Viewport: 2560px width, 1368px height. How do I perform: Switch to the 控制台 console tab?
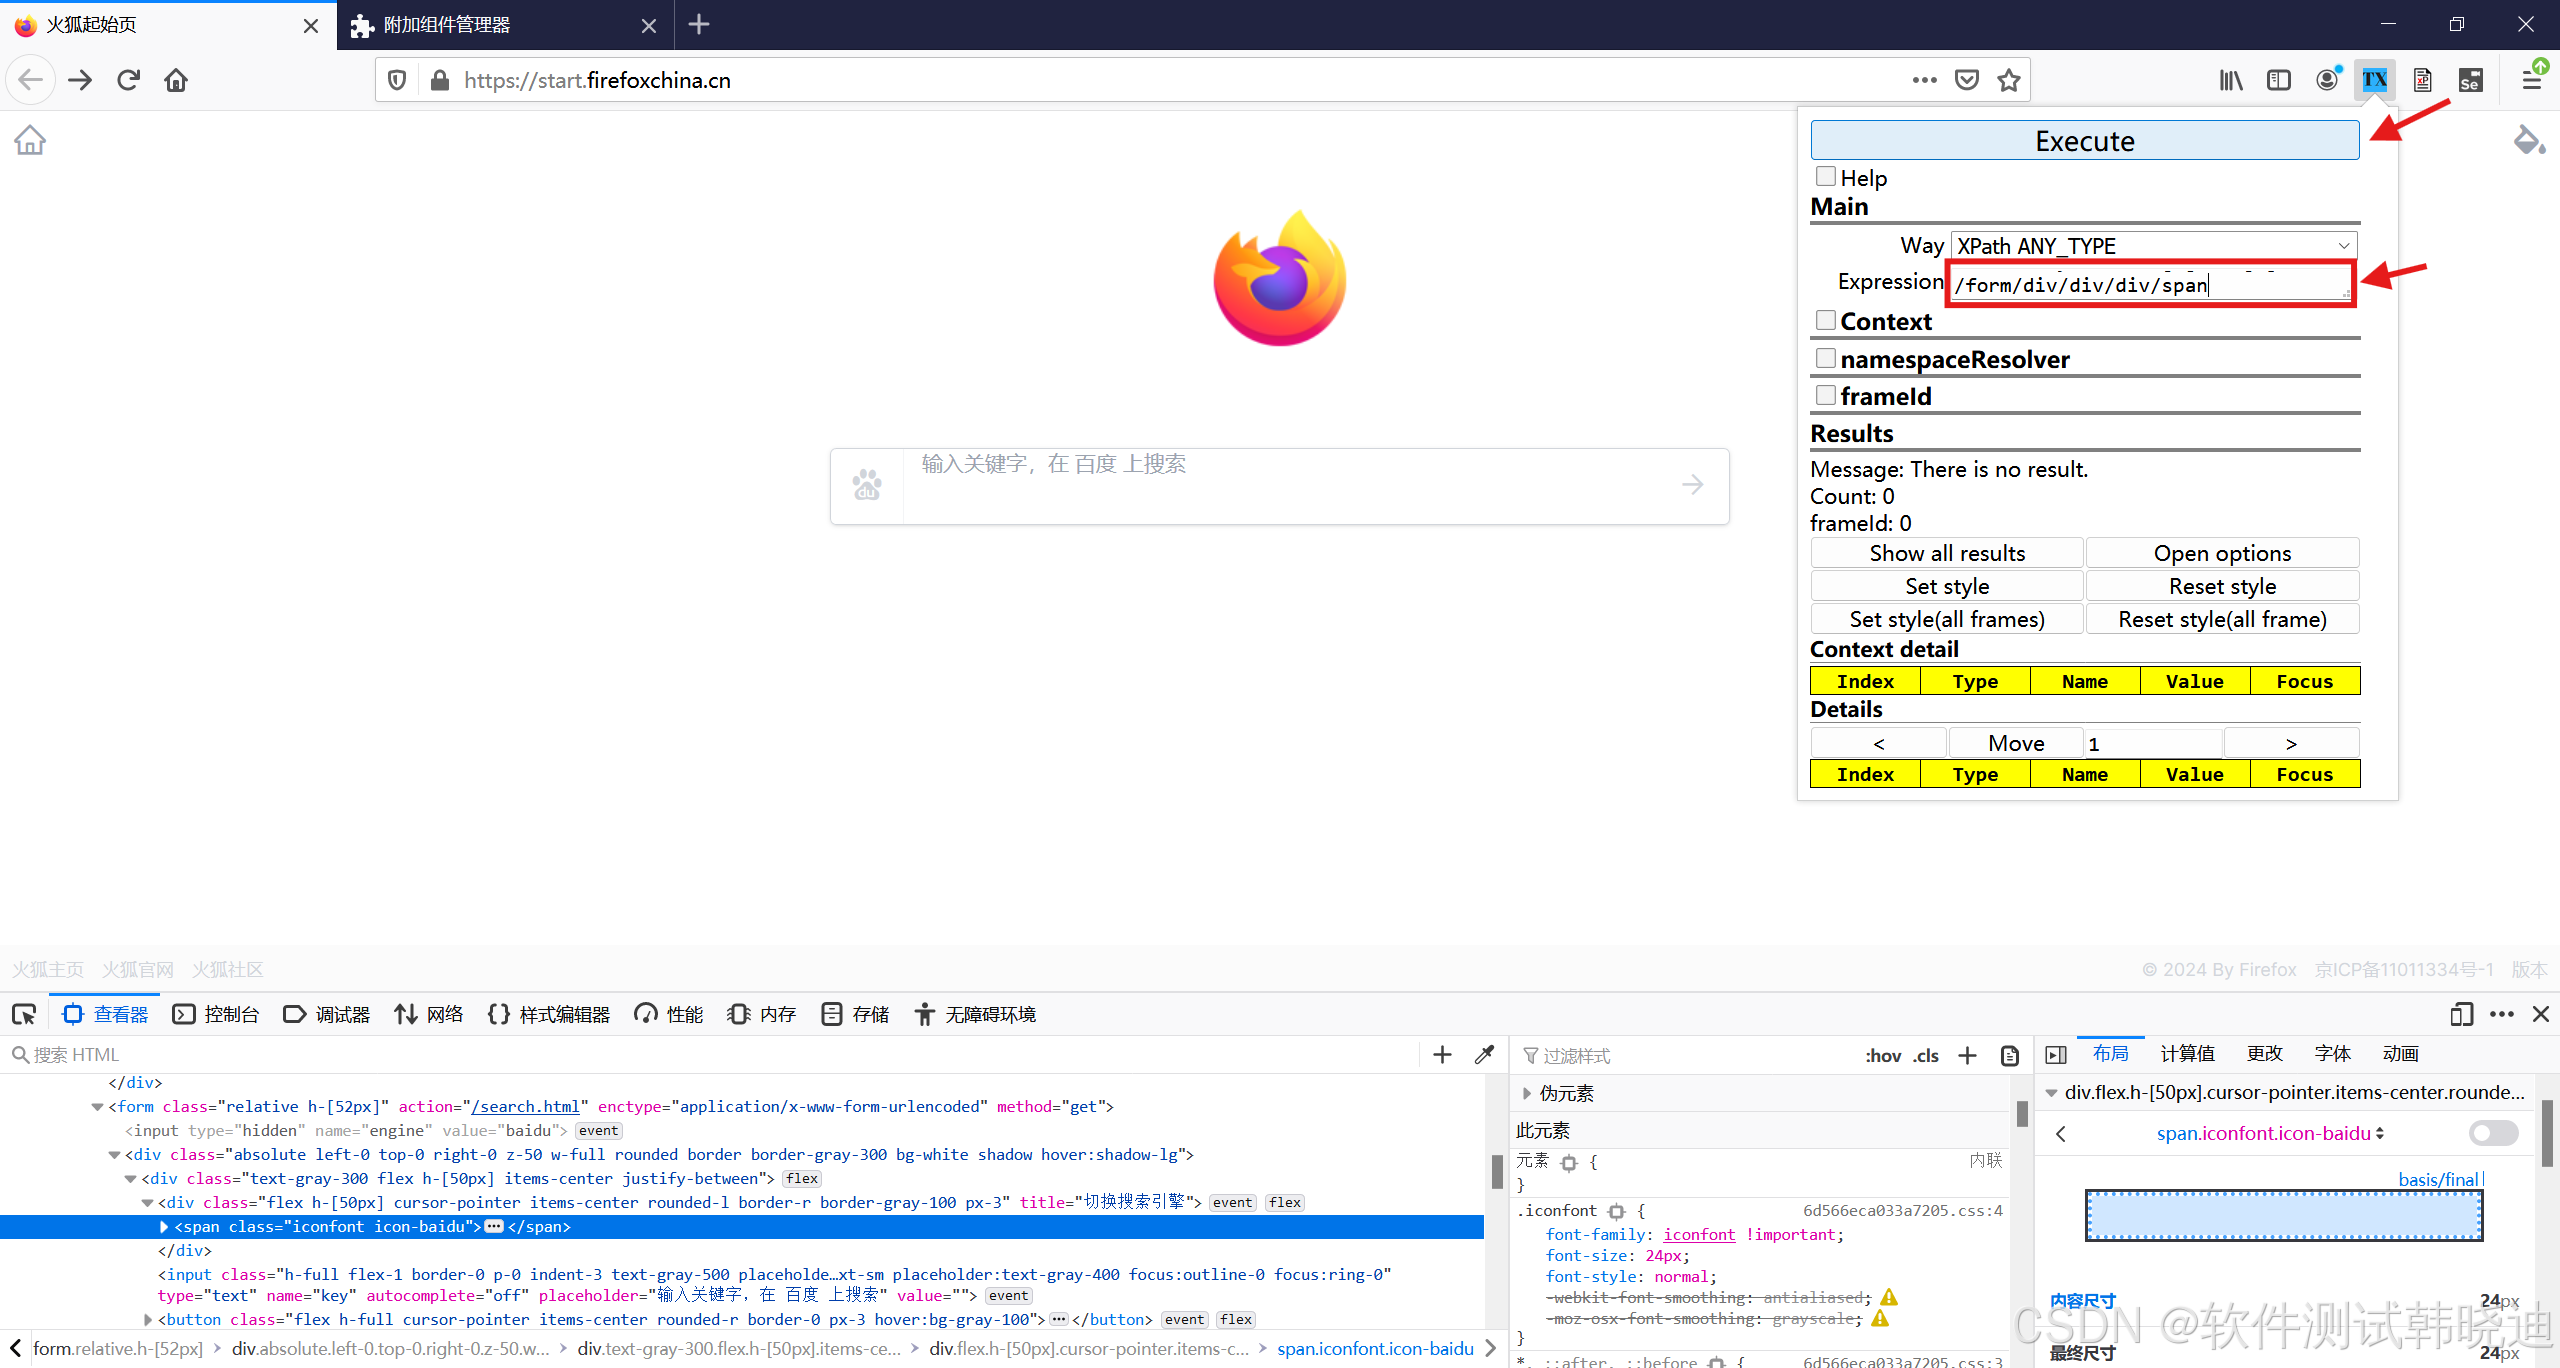(215, 1014)
